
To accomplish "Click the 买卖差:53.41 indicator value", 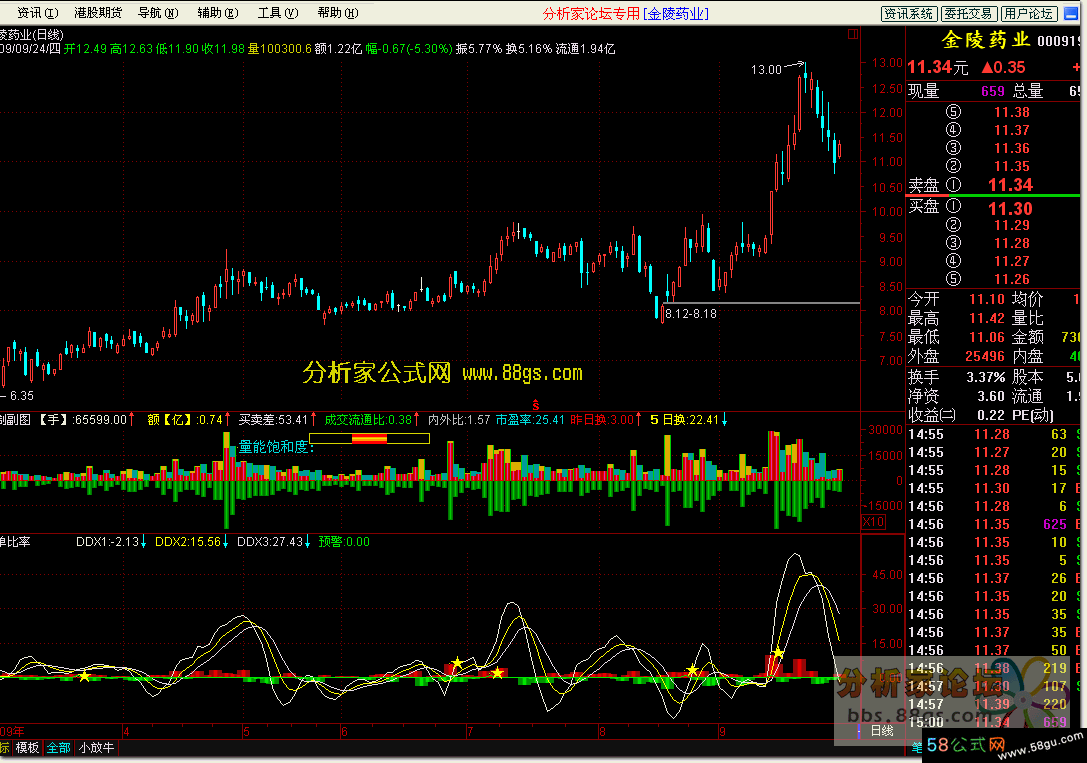I will pyautogui.click(x=273, y=420).
